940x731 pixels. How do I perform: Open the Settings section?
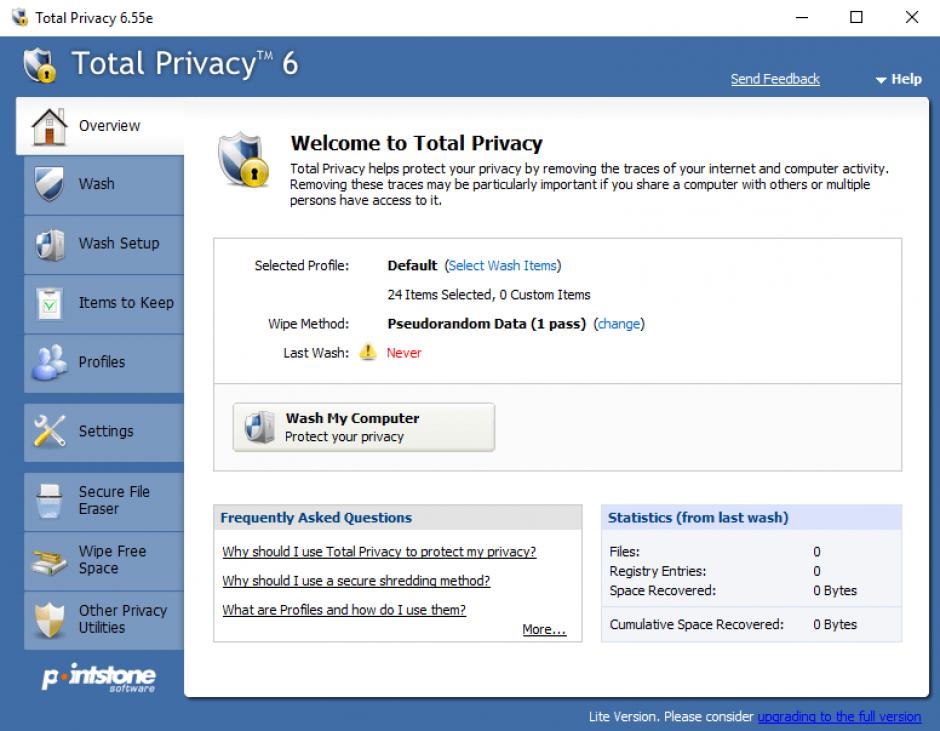(x=104, y=432)
